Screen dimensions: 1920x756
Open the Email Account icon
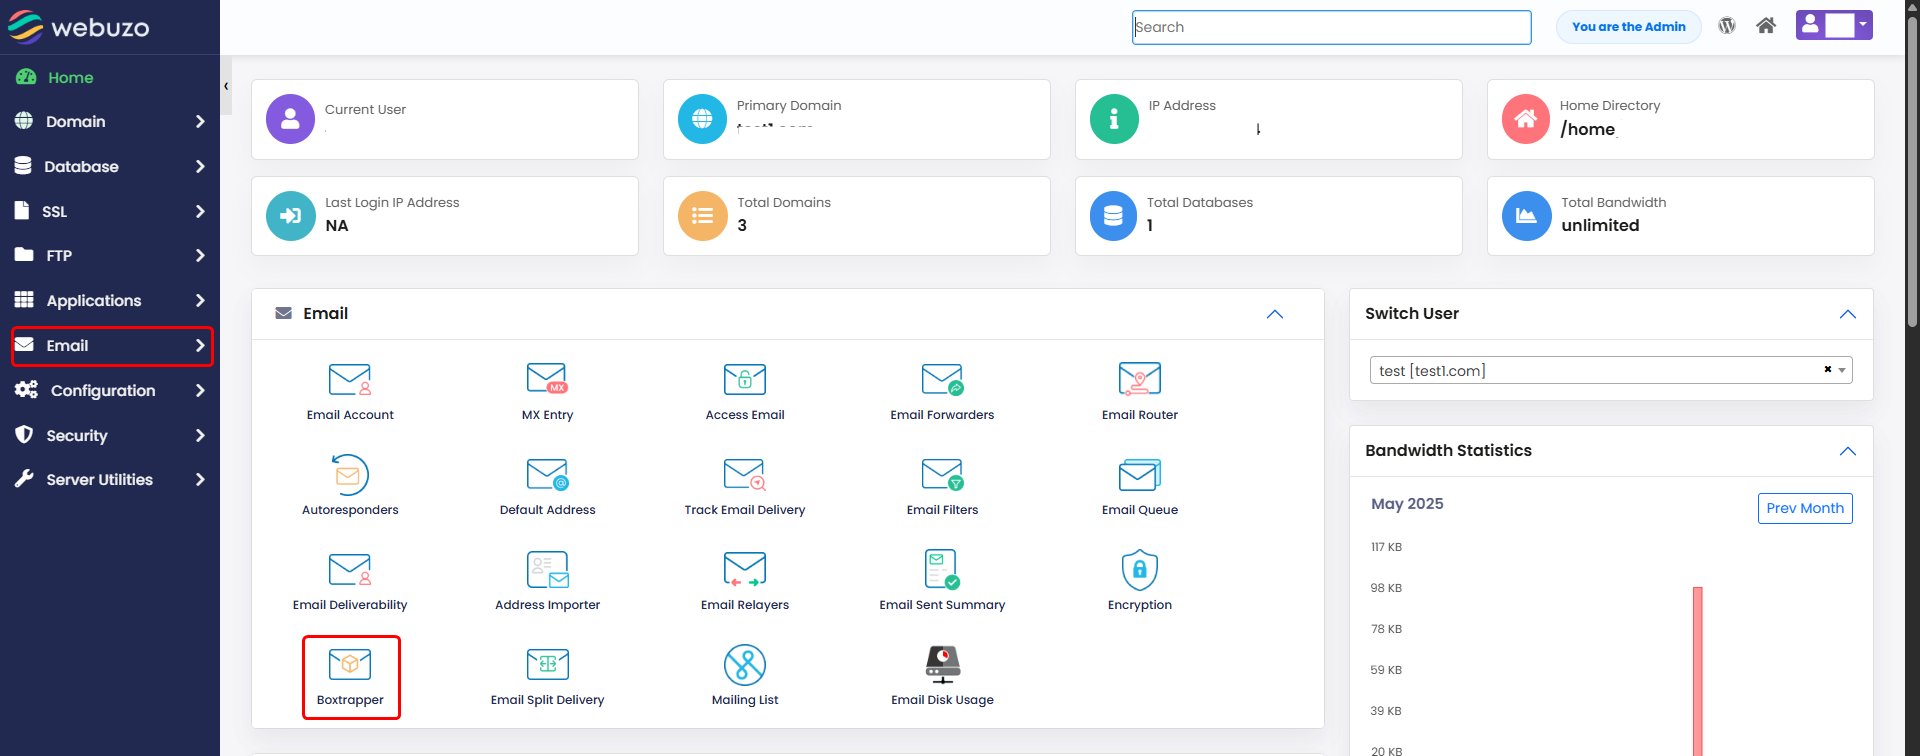coord(350,392)
